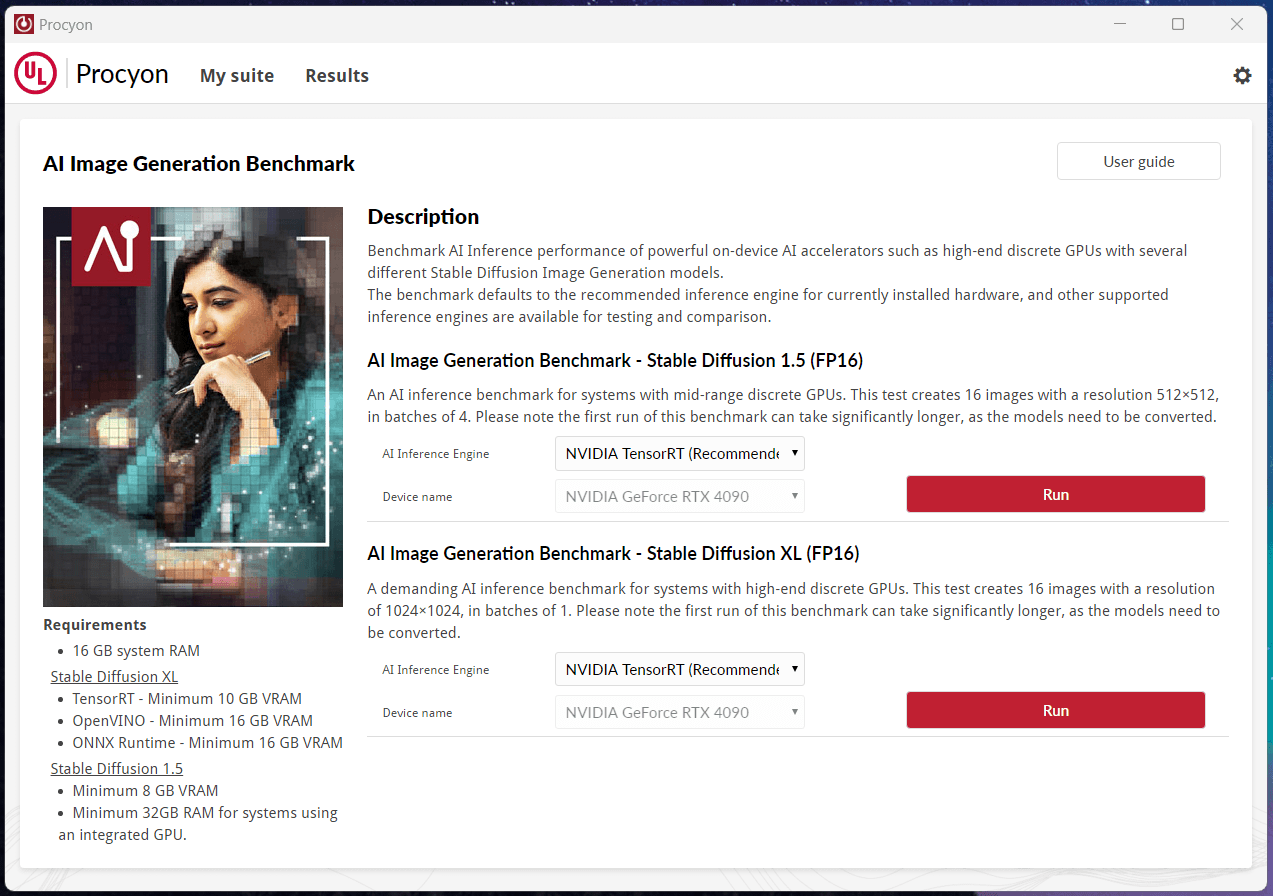Viewport: 1273px width, 896px height.
Task: Click the Procyon title bar app icon
Action: click(x=23, y=24)
